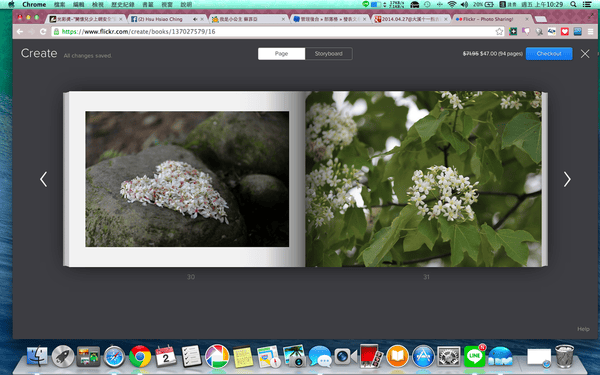Click the blue Checkout button
Viewport: 600px width, 375px height.
click(x=549, y=54)
